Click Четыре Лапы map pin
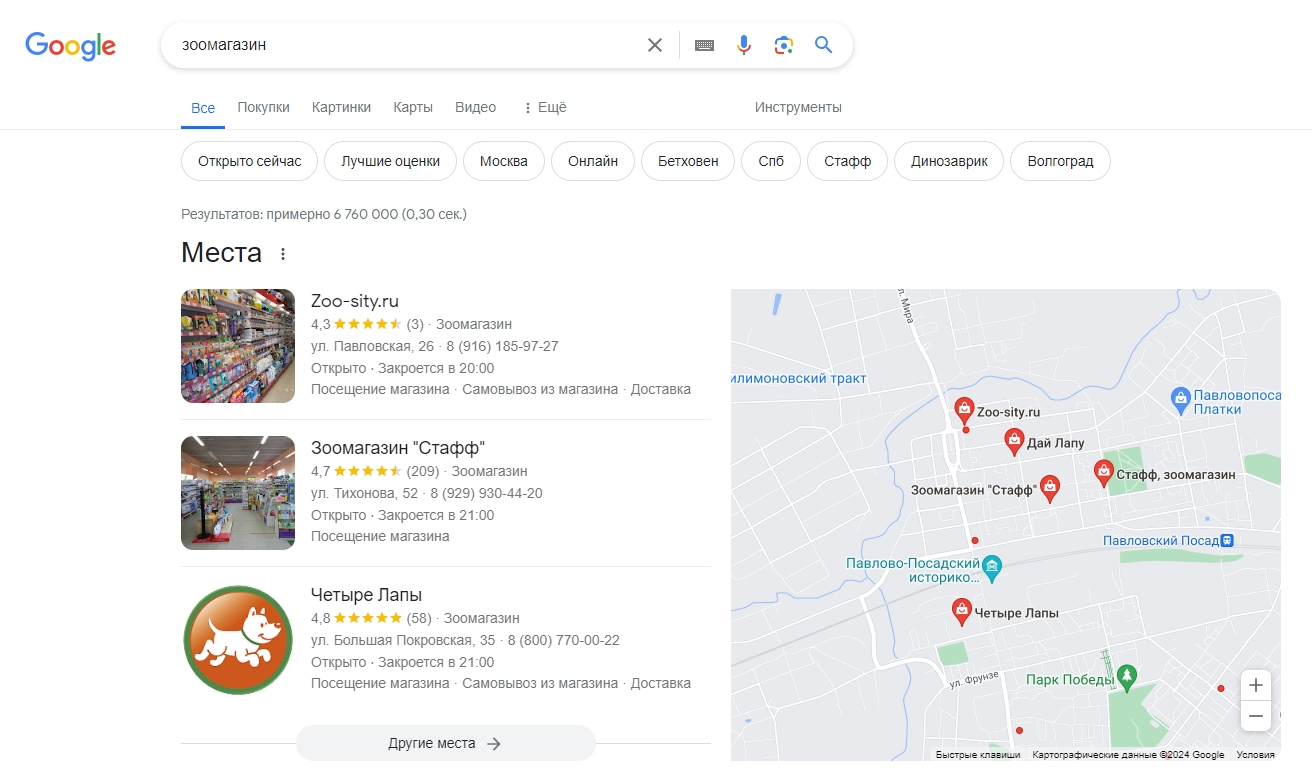Viewport: 1312px width, 783px height. click(x=961, y=611)
